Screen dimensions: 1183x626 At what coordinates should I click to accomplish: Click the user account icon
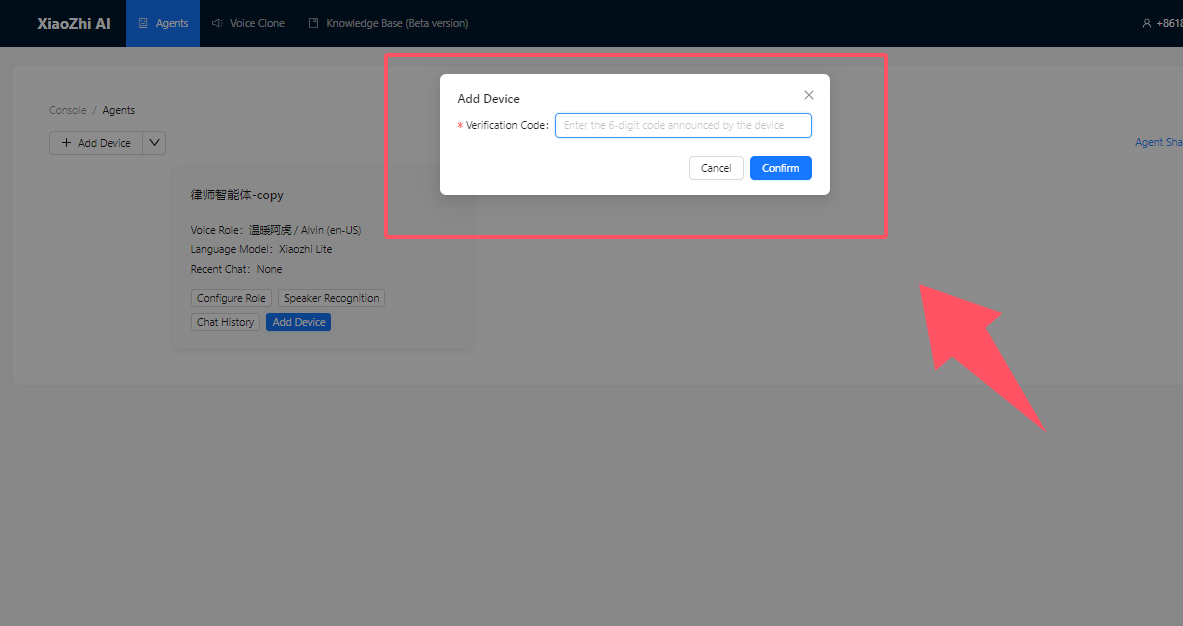1146,23
